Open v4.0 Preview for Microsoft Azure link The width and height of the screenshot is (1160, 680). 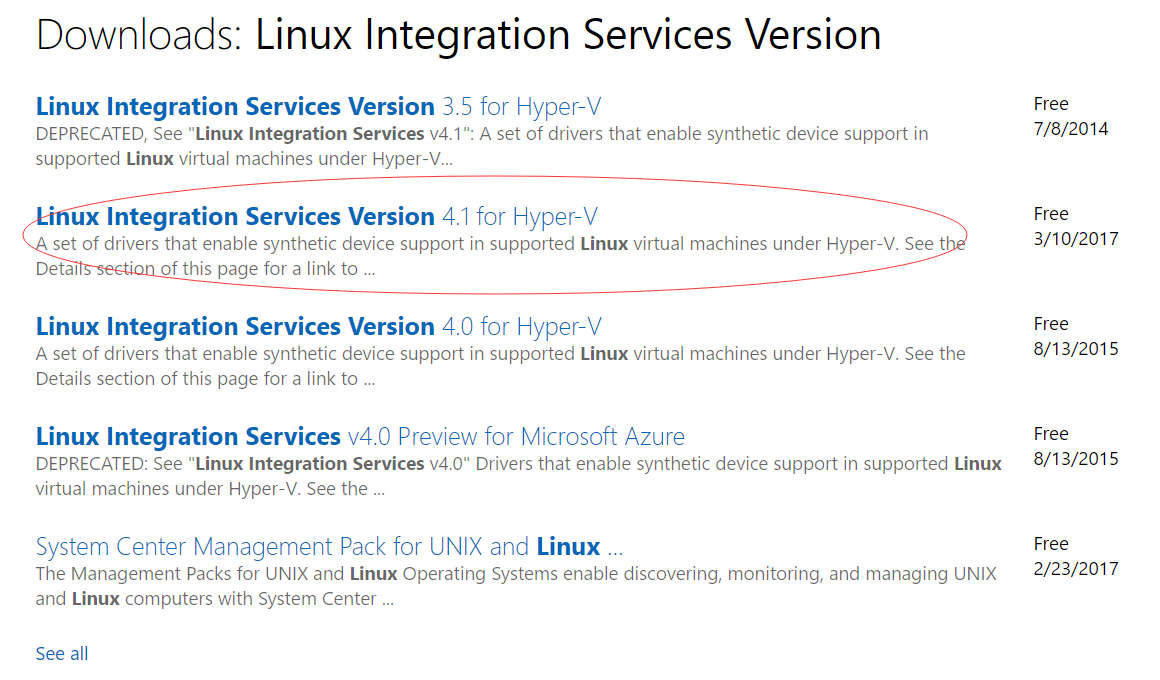[x=360, y=437]
